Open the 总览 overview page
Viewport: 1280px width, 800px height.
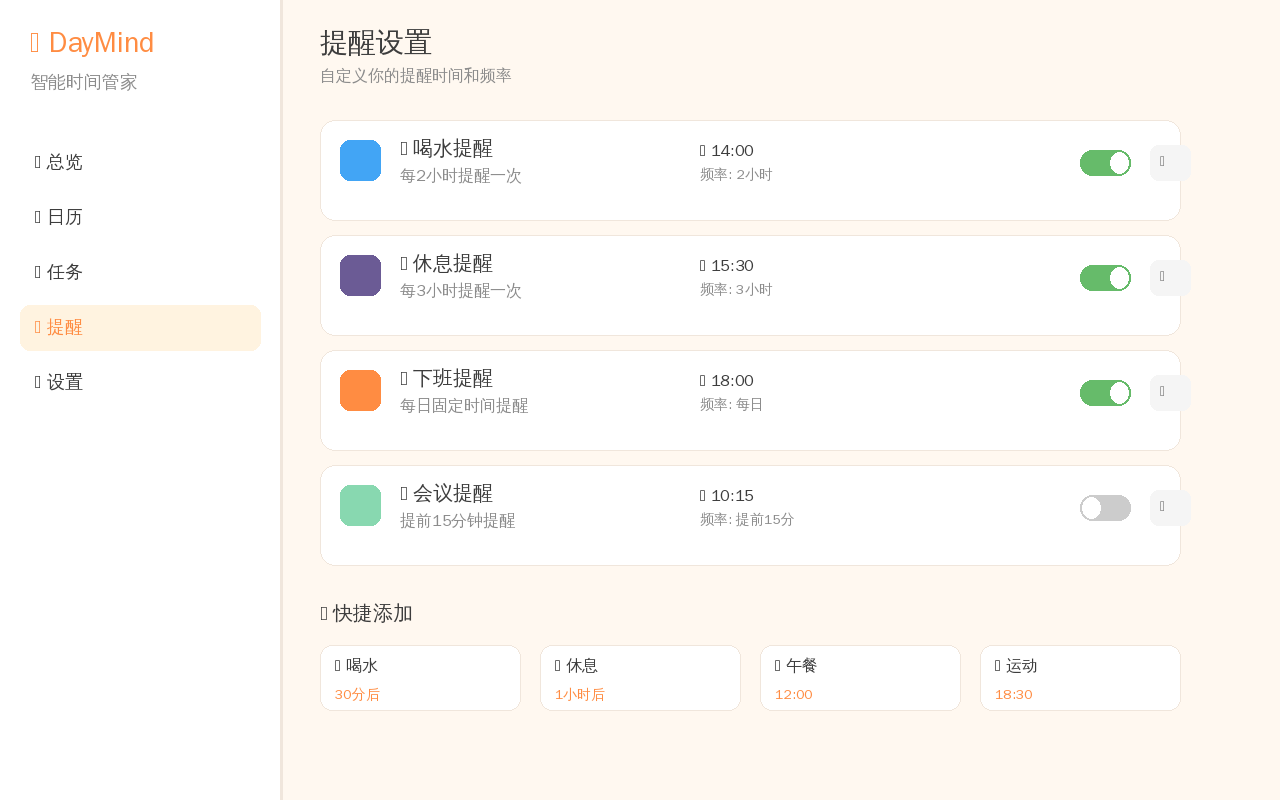pyautogui.click(x=140, y=162)
